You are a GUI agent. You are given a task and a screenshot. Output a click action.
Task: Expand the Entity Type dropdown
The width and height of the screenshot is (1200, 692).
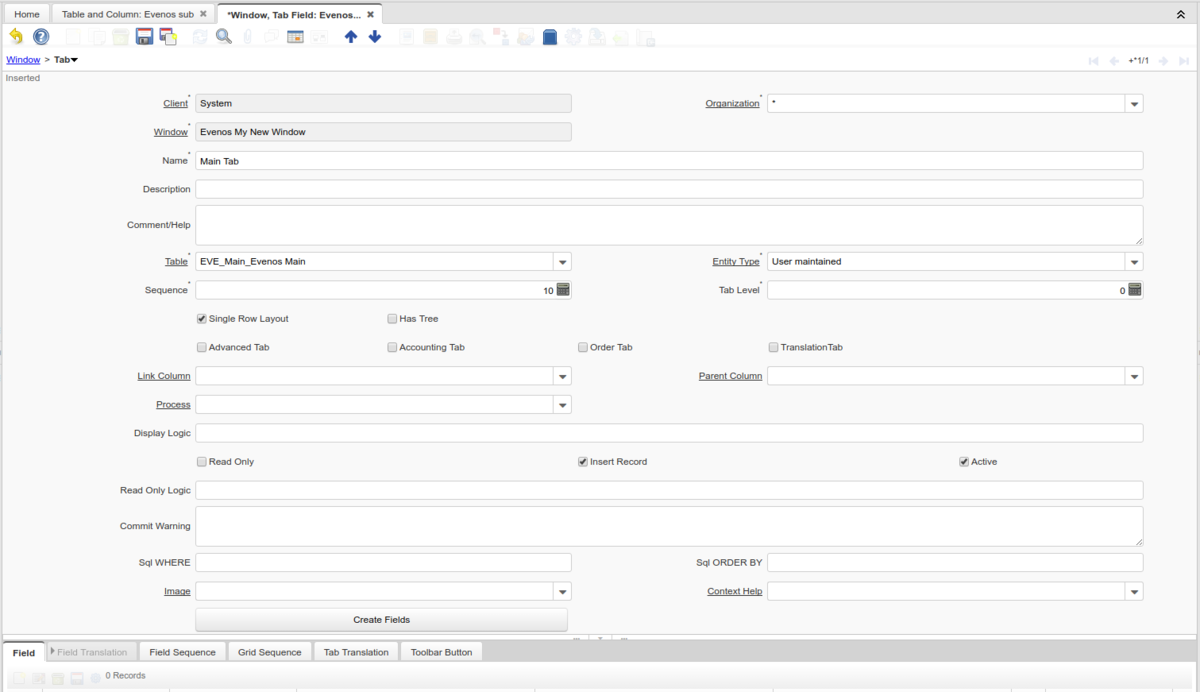[1134, 262]
